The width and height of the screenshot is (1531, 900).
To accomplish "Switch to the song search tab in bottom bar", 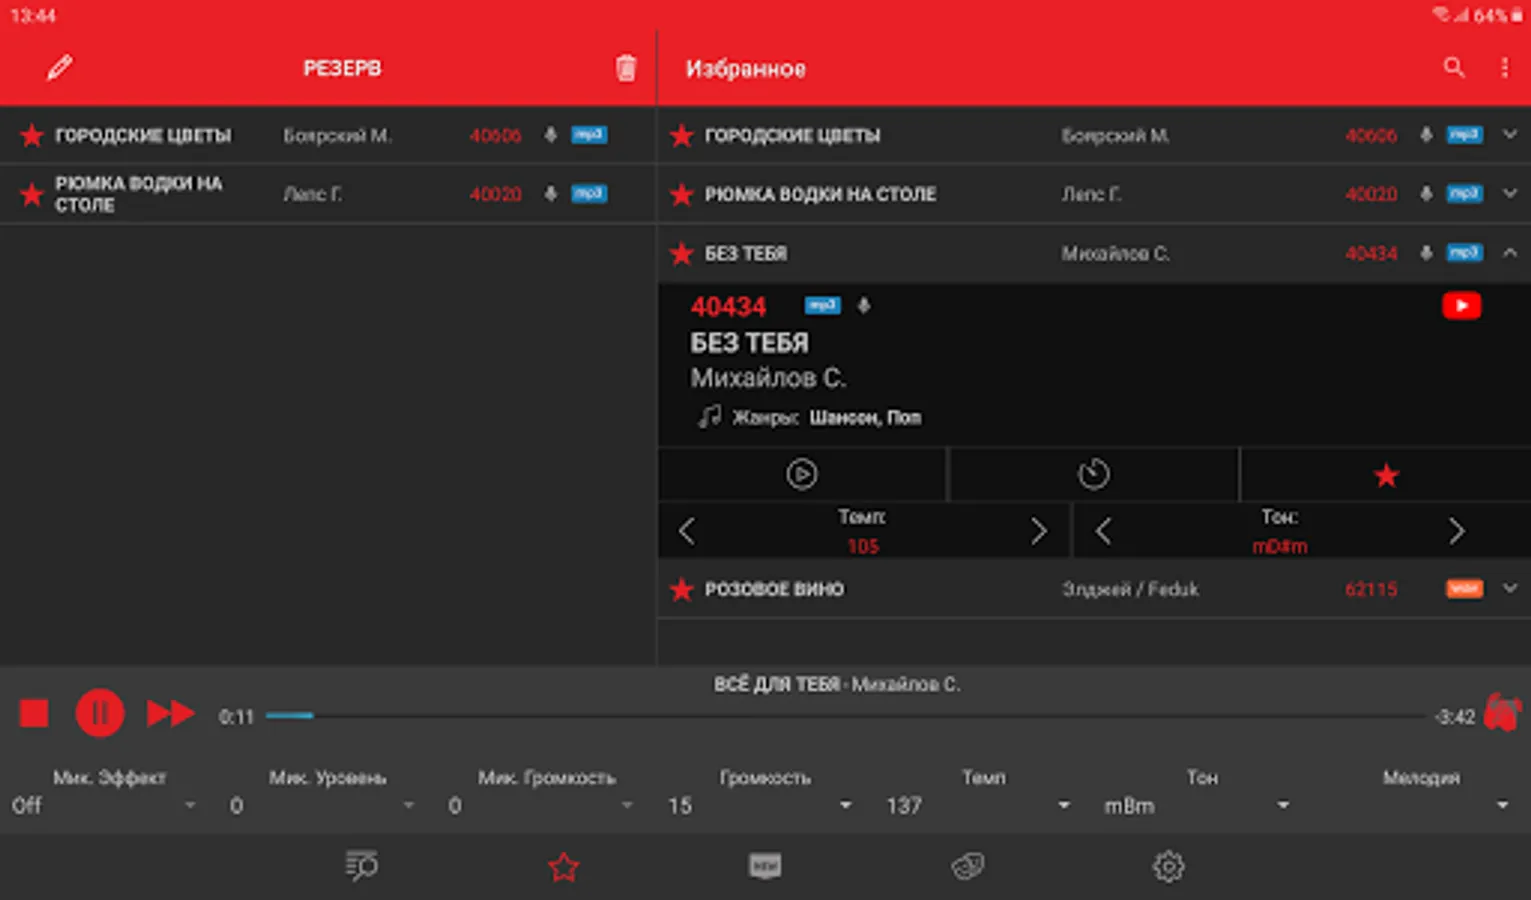I will point(361,866).
